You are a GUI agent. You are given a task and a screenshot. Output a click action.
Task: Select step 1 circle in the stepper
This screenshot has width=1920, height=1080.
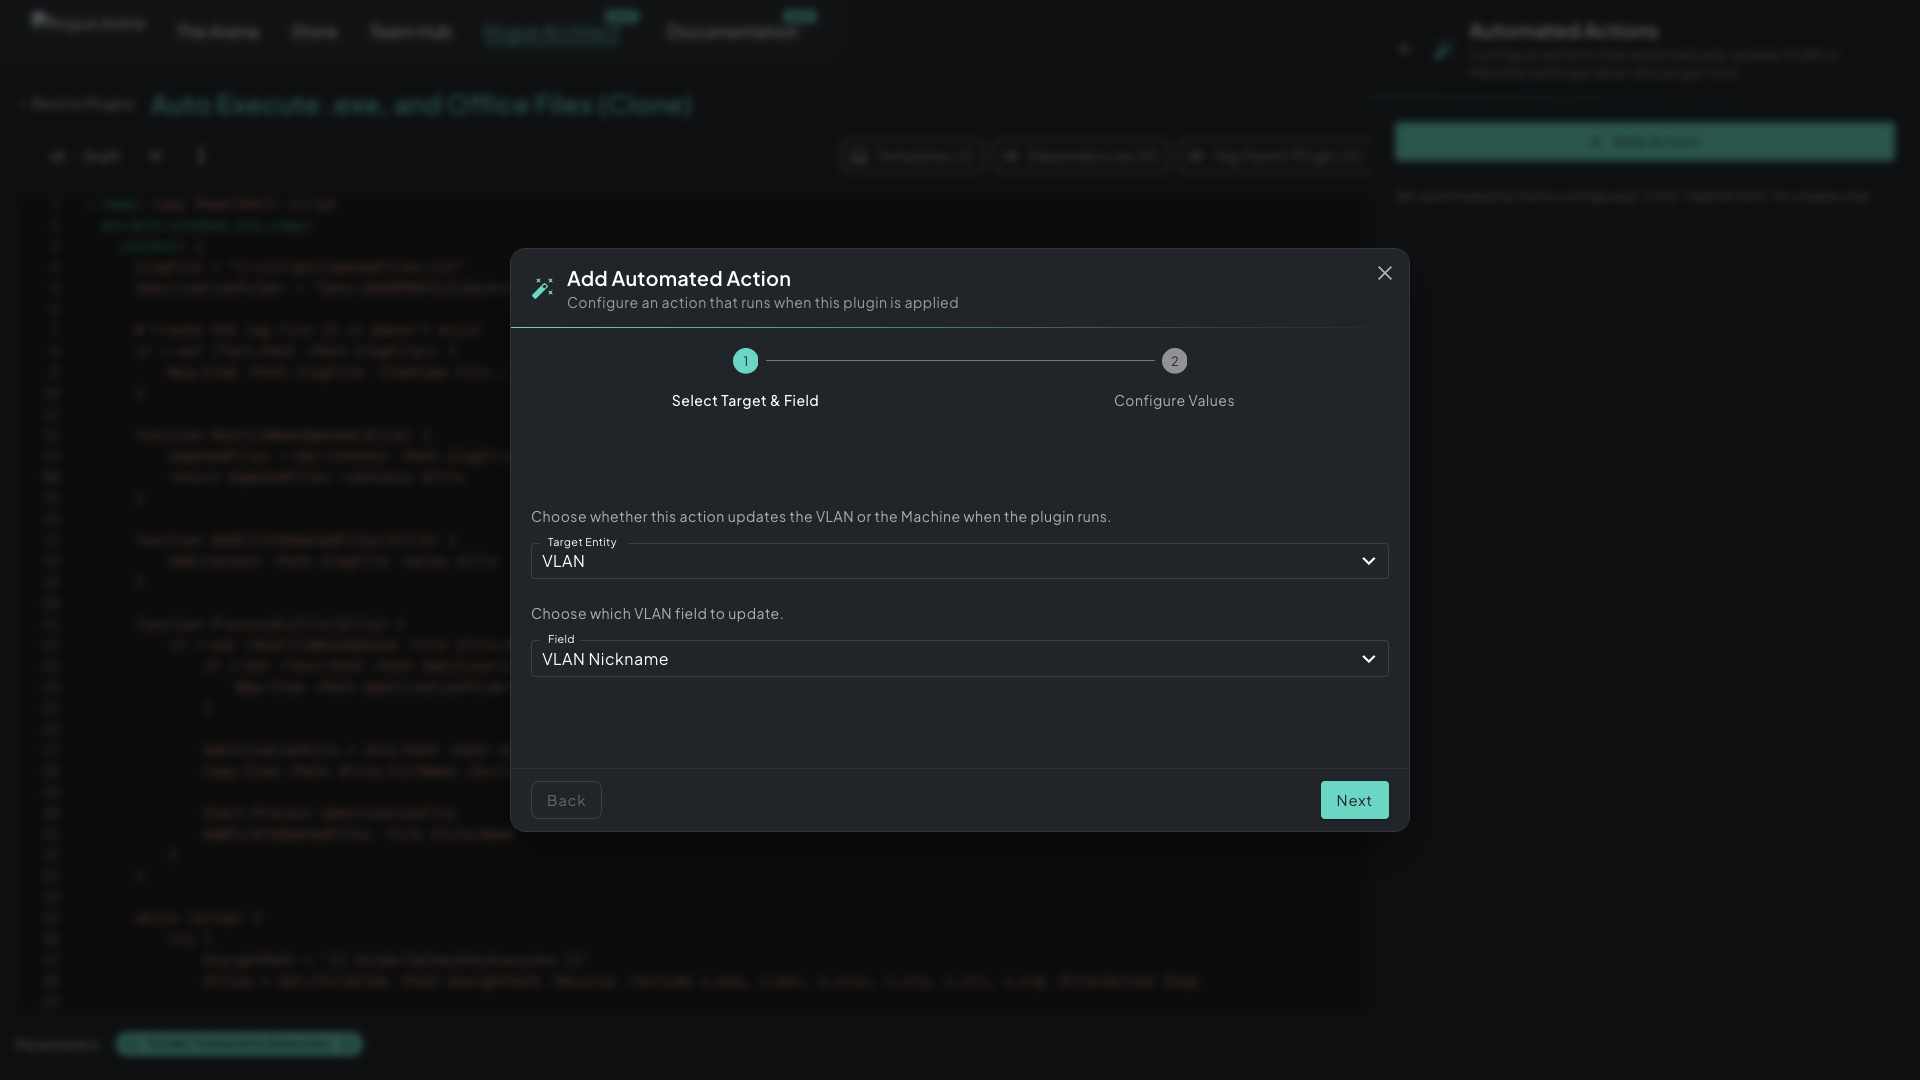pos(745,361)
